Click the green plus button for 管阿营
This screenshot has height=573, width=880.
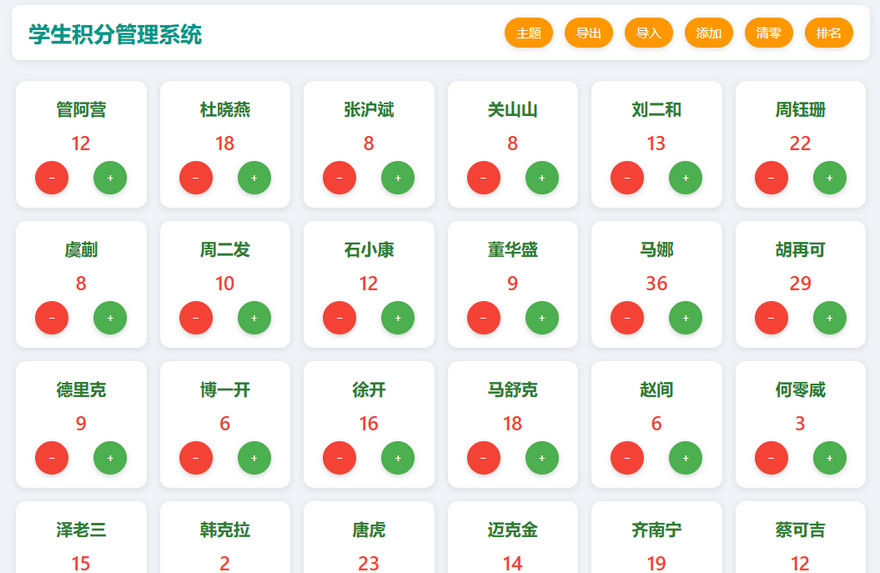point(110,178)
